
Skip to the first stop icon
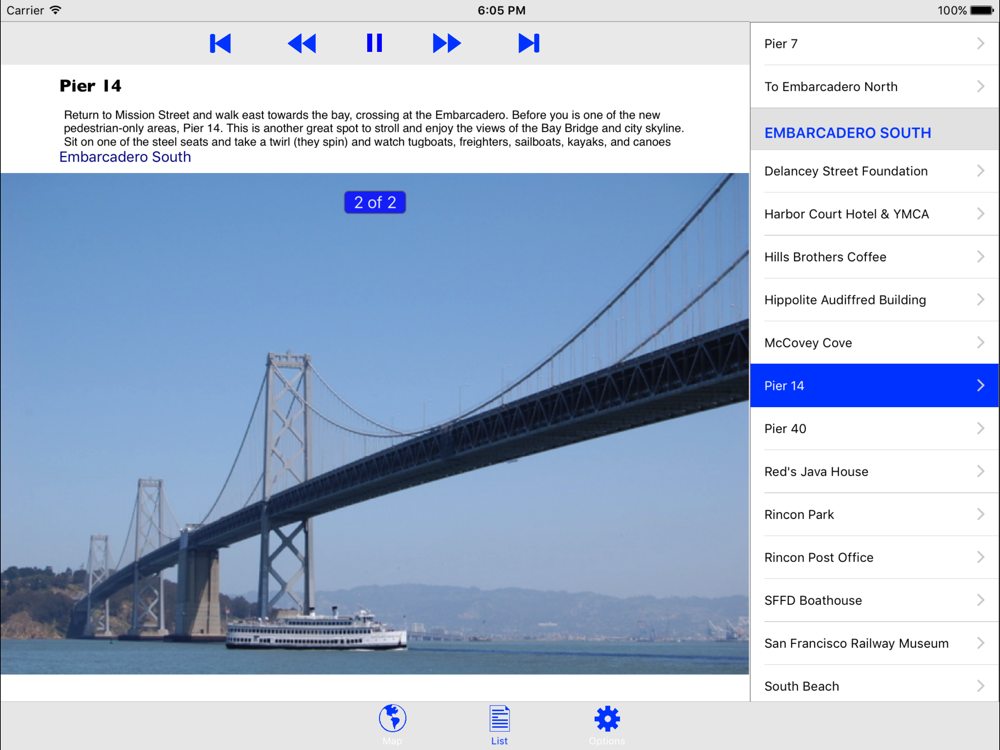[220, 43]
